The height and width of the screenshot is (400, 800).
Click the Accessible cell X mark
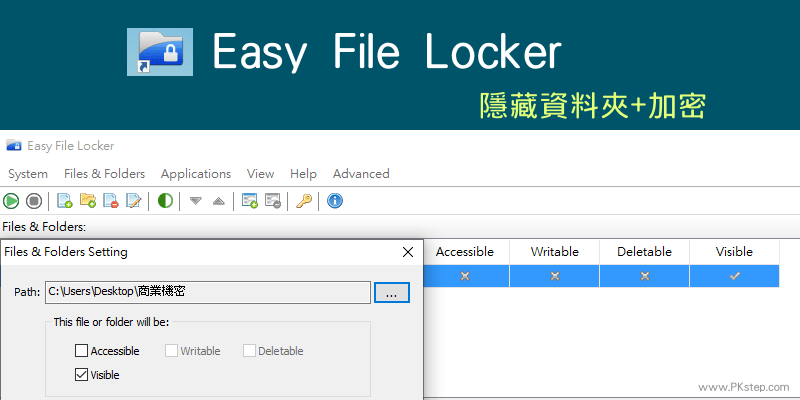pyautogui.click(x=464, y=276)
